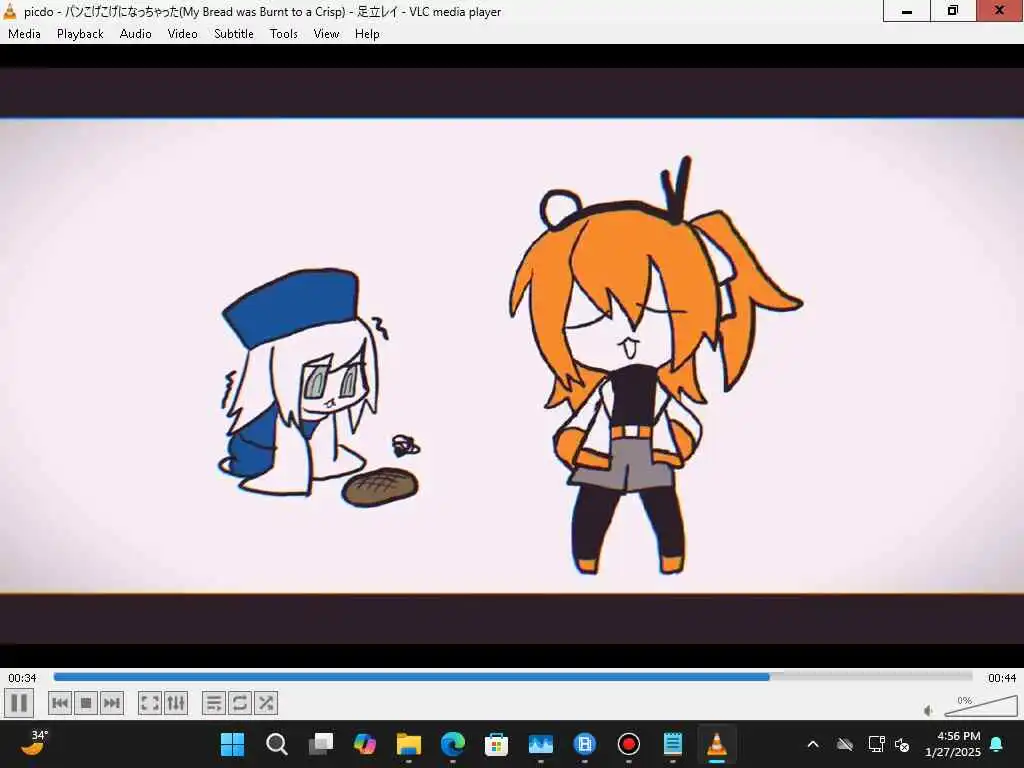Open the weather widget showing 34°
Screen dimensions: 1024x768
[35, 743]
